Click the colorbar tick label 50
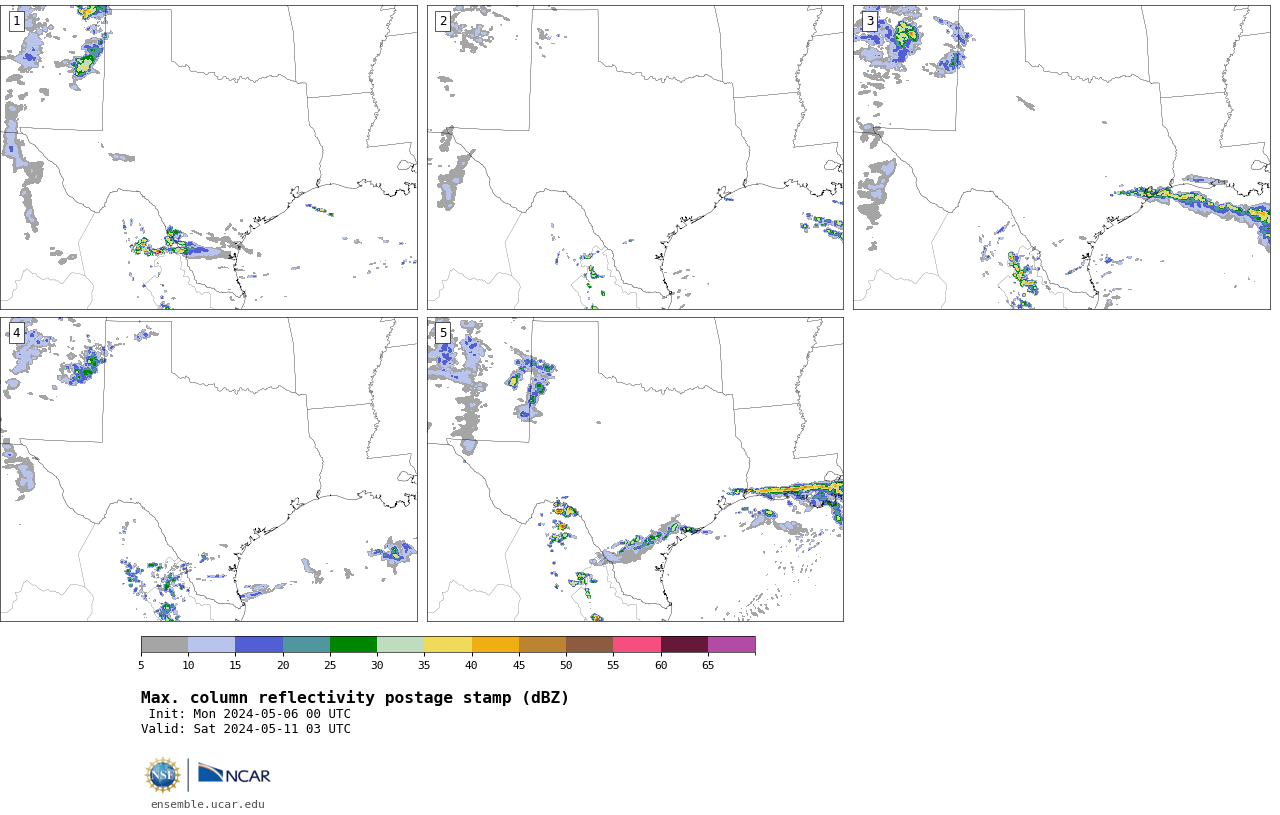1280x815 pixels. pos(566,665)
